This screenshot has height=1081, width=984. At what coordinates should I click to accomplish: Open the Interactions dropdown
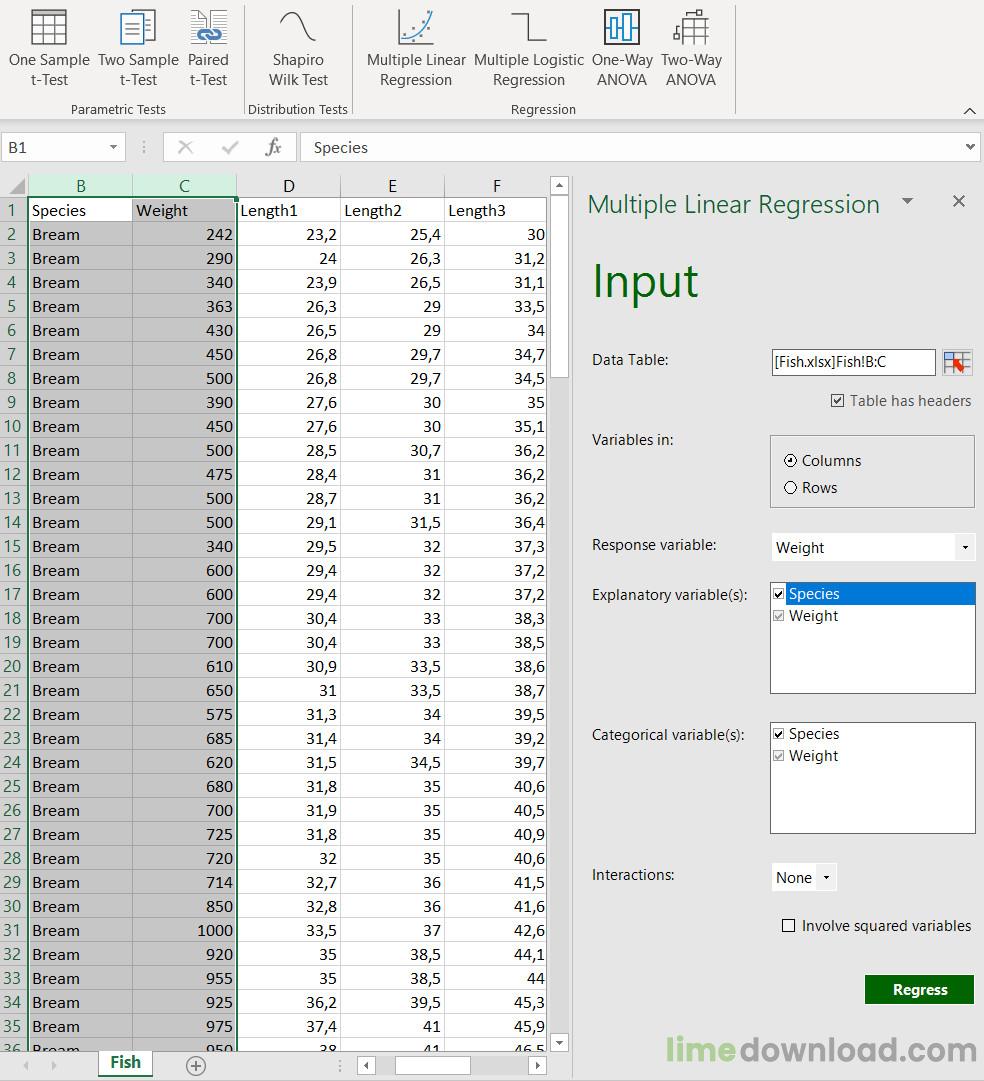coord(826,878)
